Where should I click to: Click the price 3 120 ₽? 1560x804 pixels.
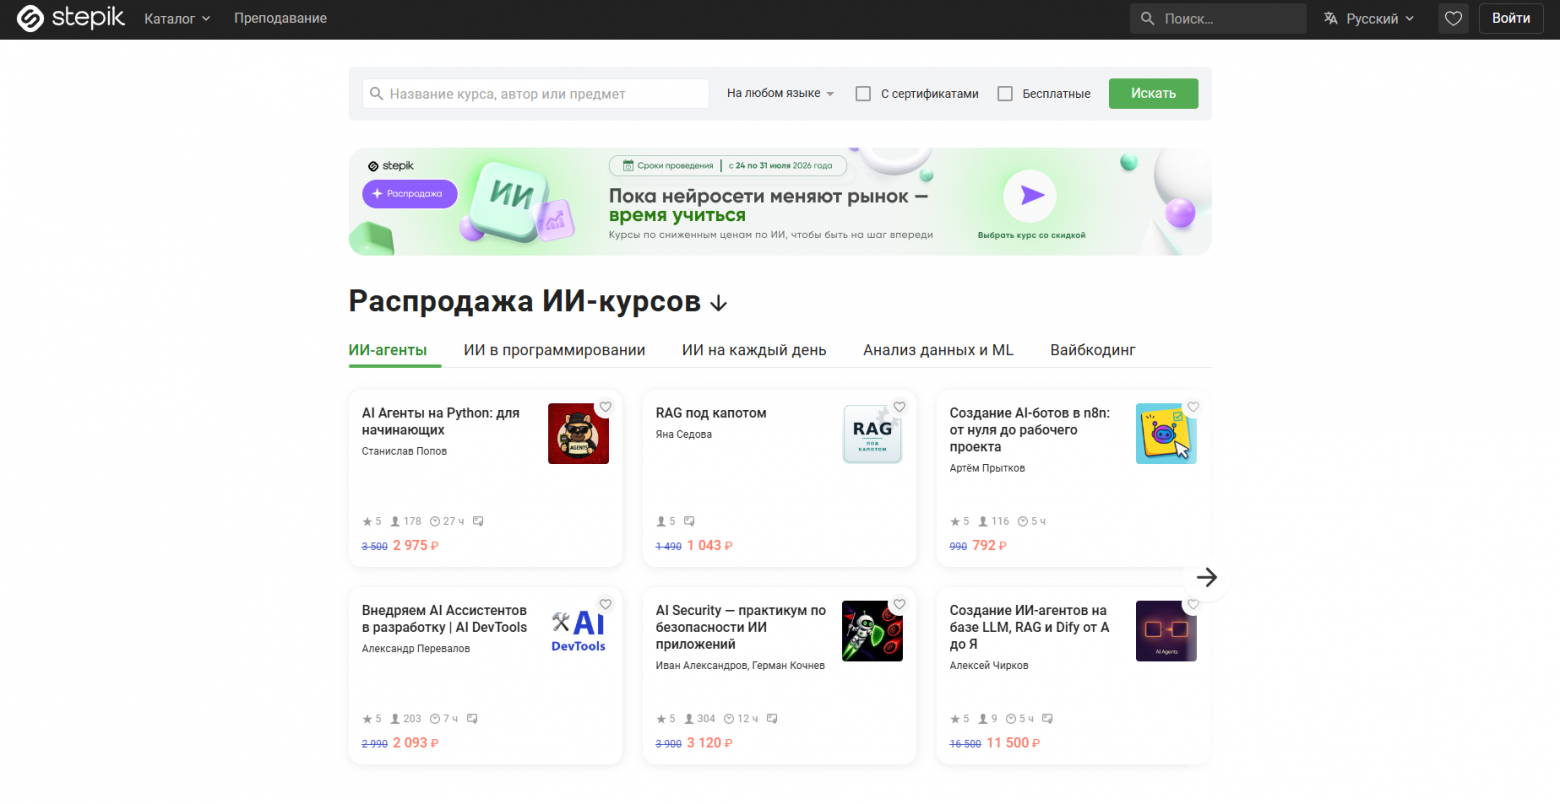coord(710,743)
